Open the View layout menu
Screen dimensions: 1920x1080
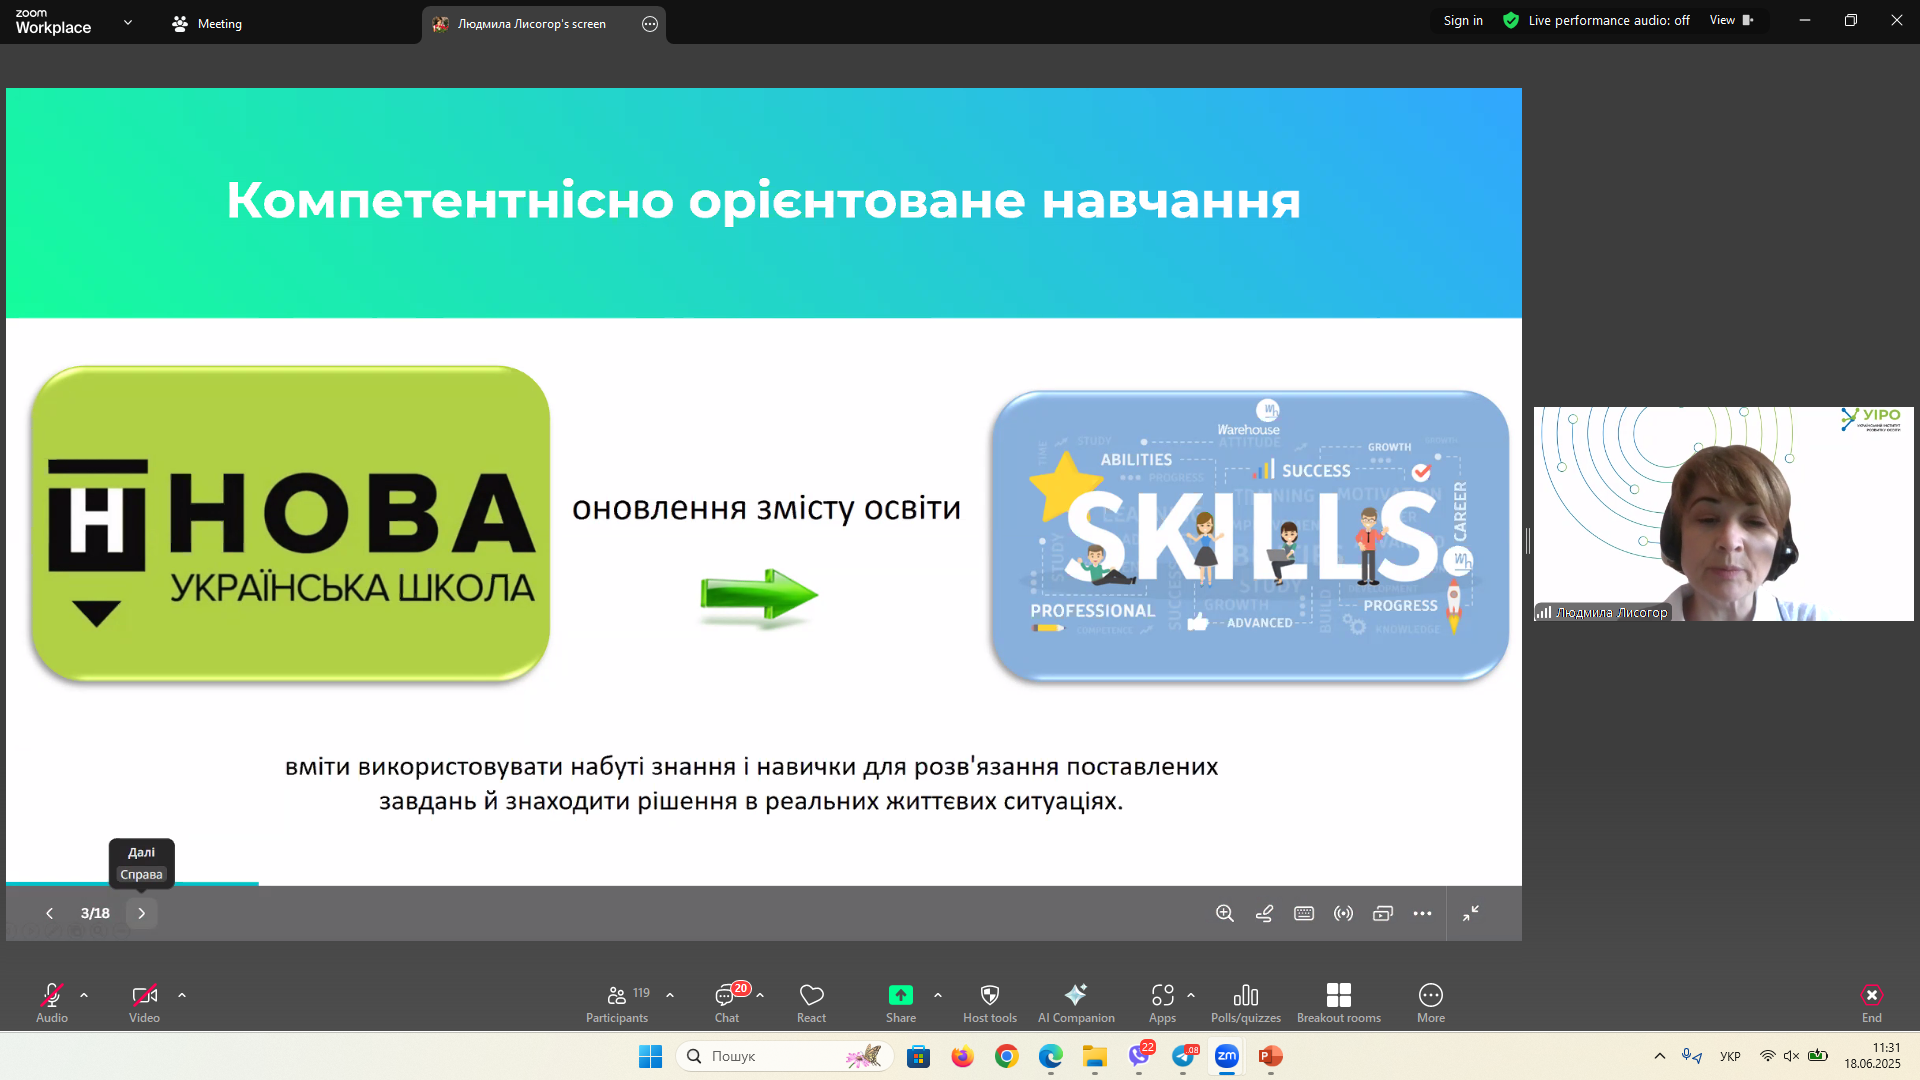[x=1732, y=20]
